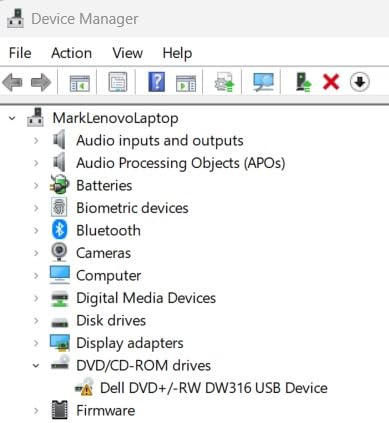Click the speaker icon for Audio Processing Objects
389x423 pixels.
pos(59,163)
